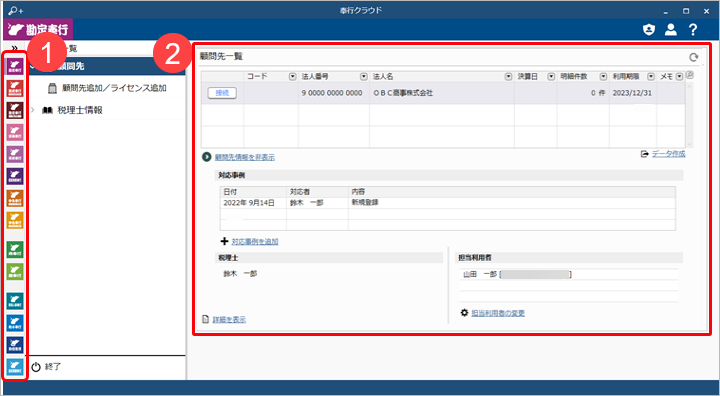Click the 対応事例を追加 link
This screenshot has width=720, height=396.
(255, 241)
